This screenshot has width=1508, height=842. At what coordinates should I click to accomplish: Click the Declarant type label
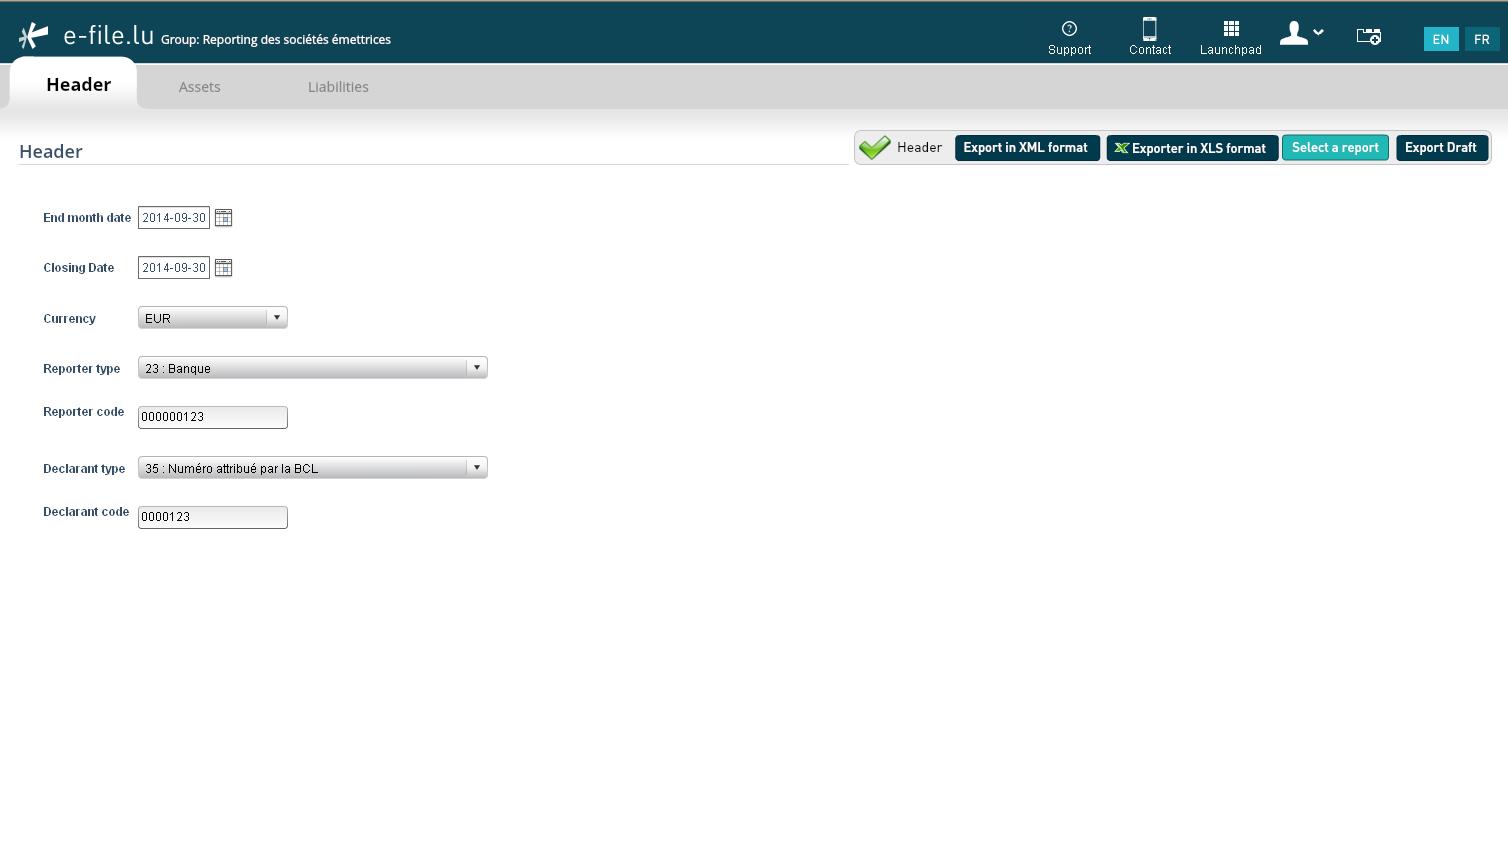(84, 469)
